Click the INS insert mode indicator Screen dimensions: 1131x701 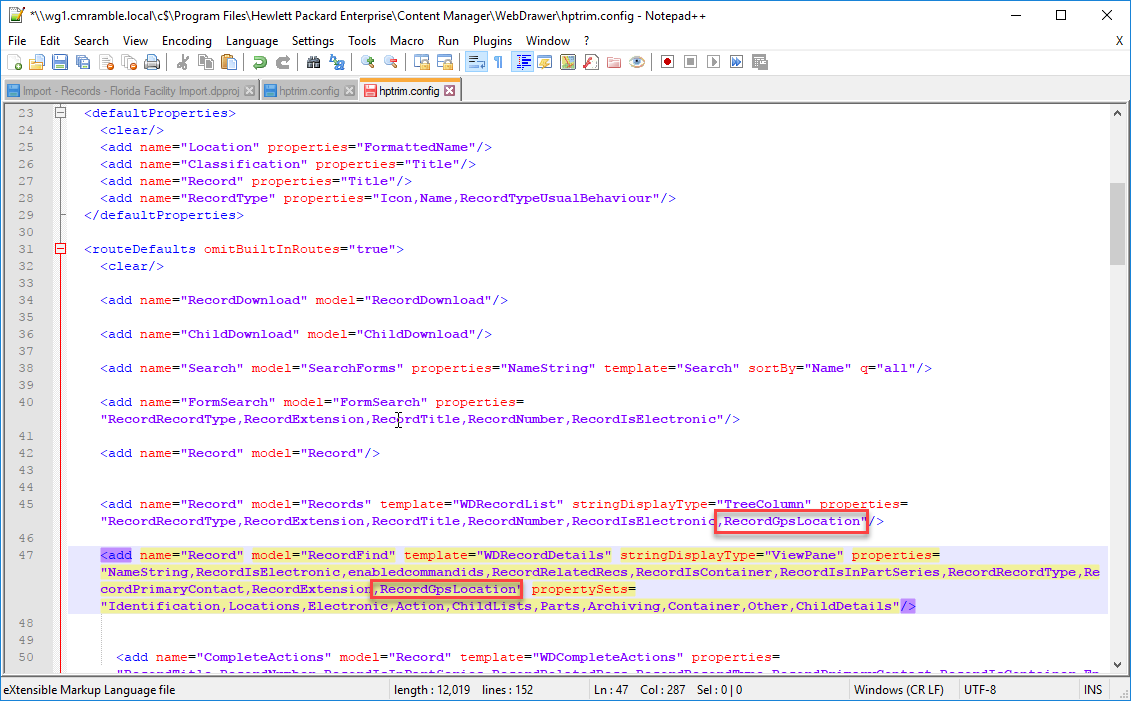click(x=1093, y=690)
